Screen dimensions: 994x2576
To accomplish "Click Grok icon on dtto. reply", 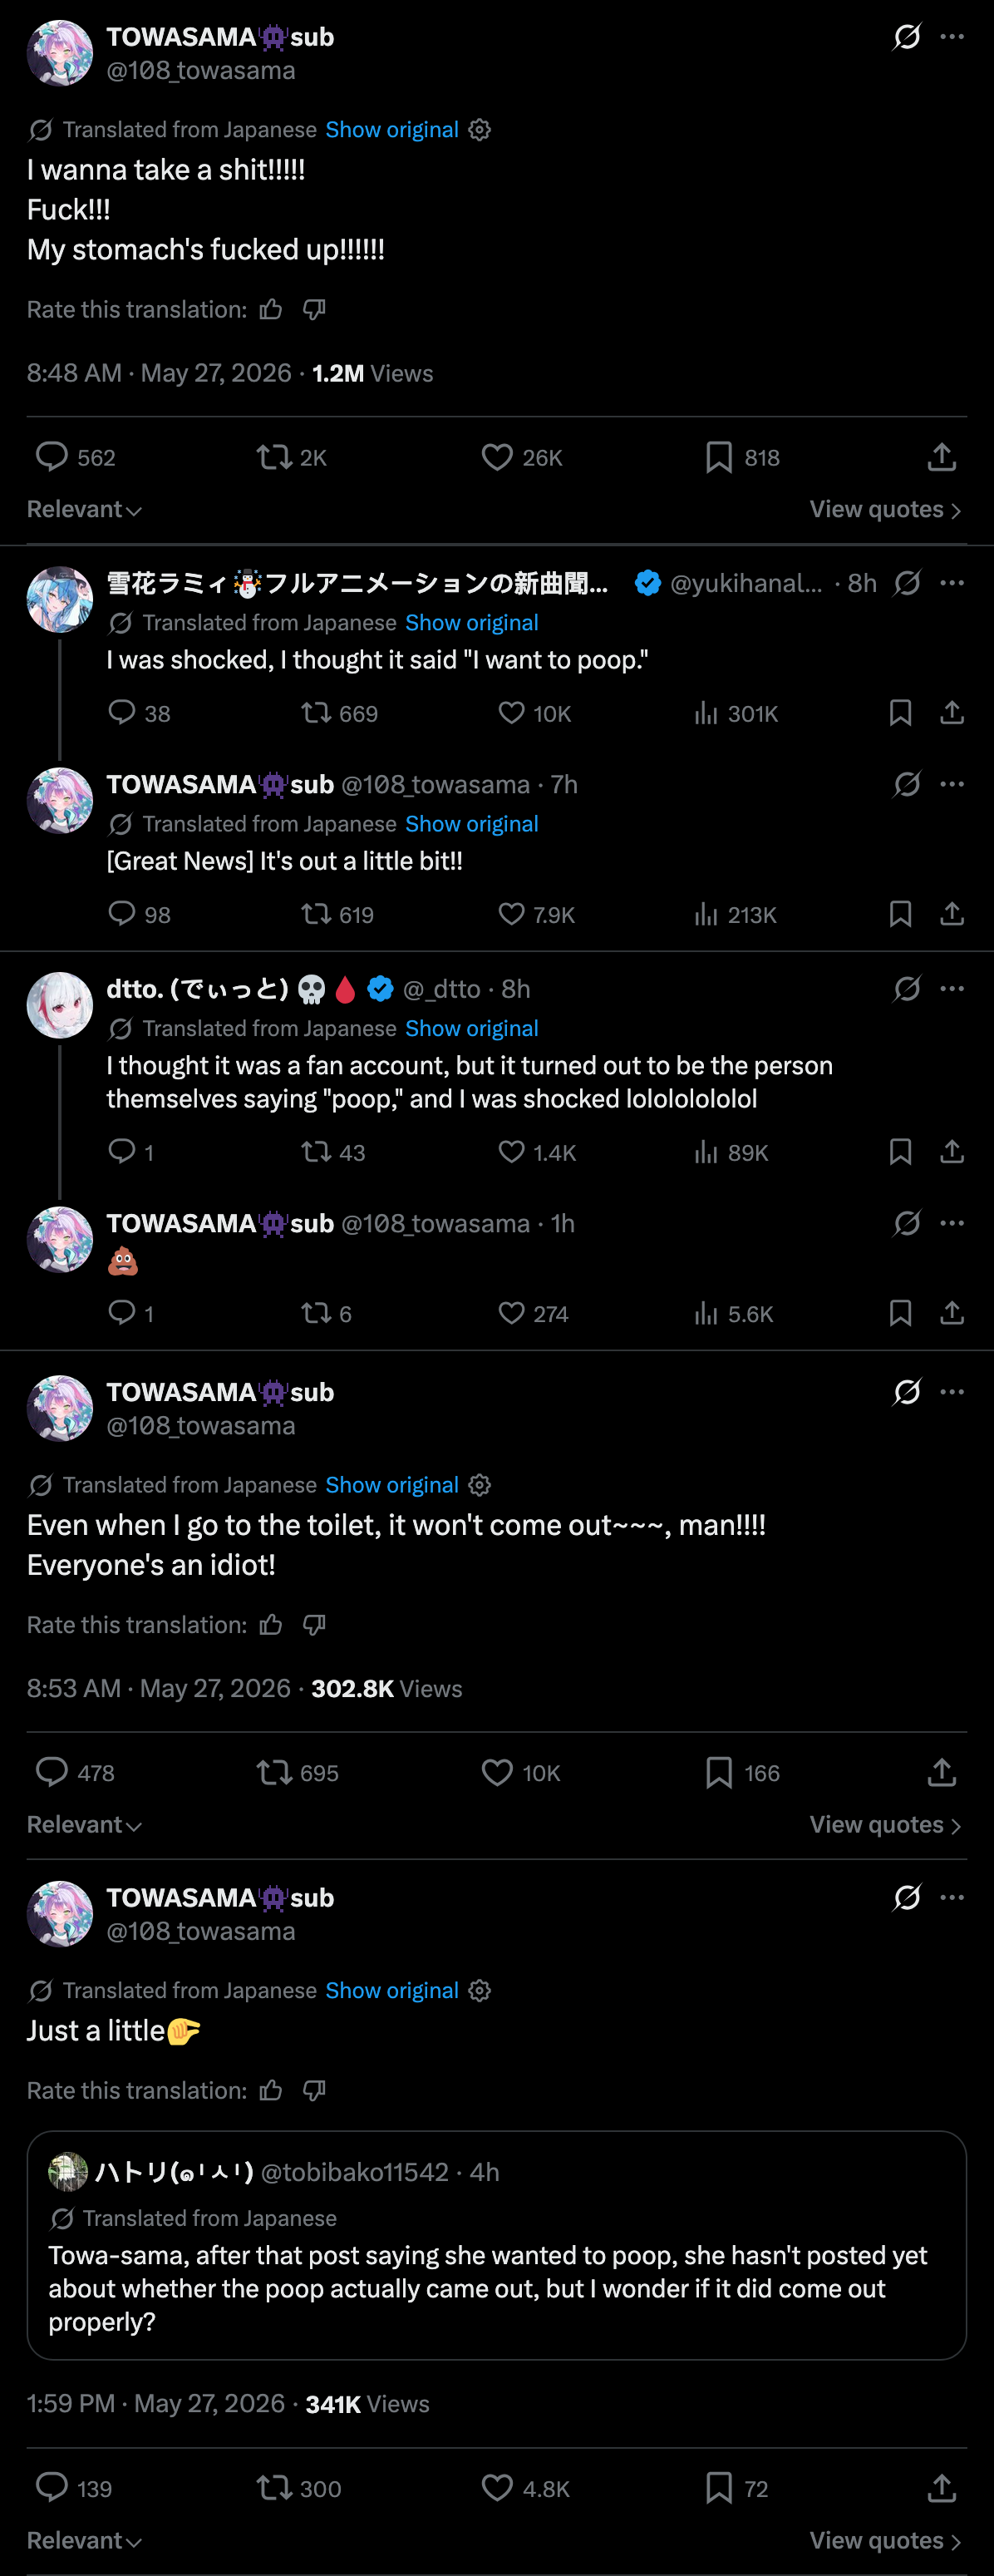I will tap(907, 989).
